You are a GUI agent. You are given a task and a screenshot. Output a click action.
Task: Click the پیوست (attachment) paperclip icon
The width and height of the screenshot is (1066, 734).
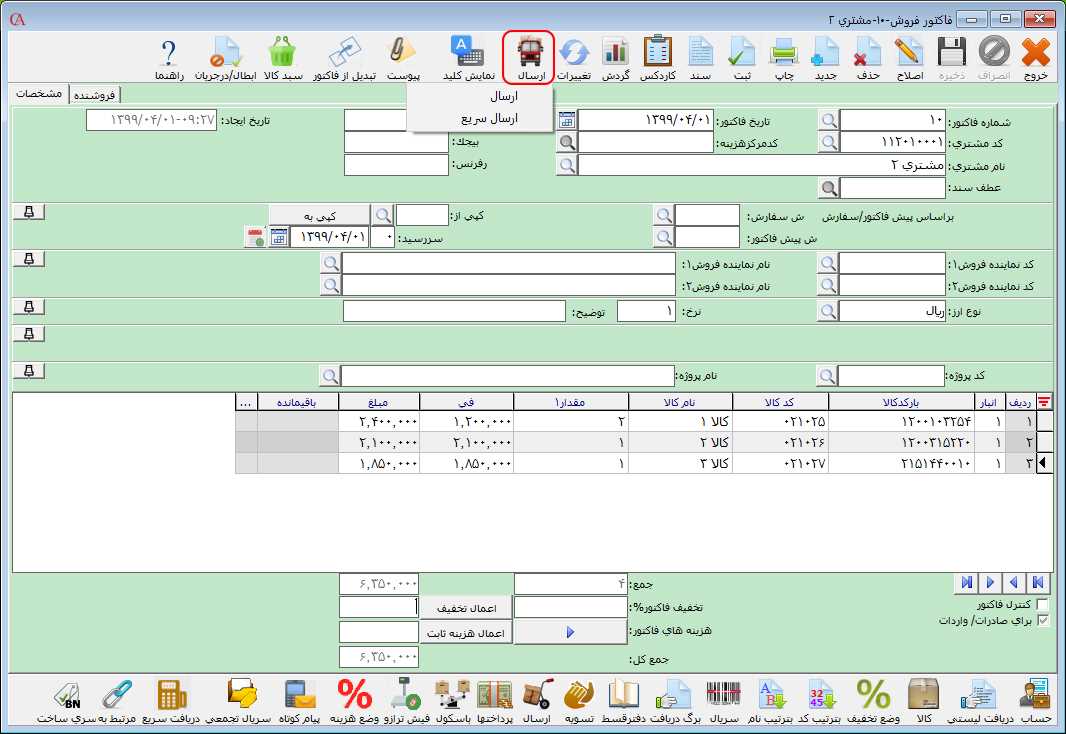(x=403, y=57)
